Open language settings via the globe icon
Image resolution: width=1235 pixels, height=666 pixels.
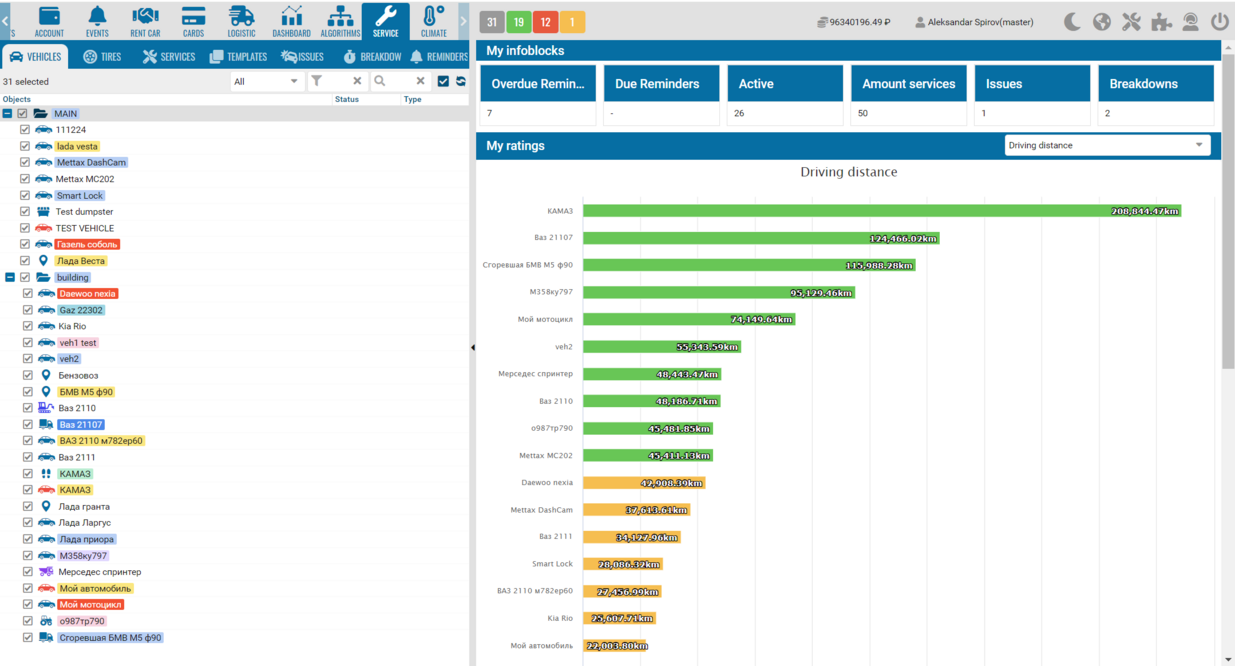coord(1101,21)
